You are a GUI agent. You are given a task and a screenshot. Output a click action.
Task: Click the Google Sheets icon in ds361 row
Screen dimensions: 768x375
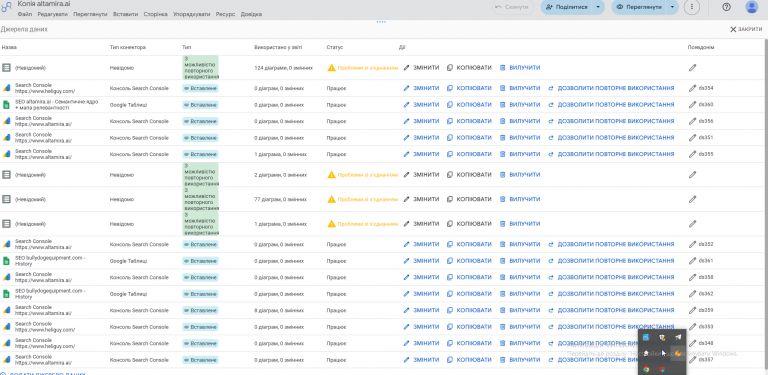[6, 261]
